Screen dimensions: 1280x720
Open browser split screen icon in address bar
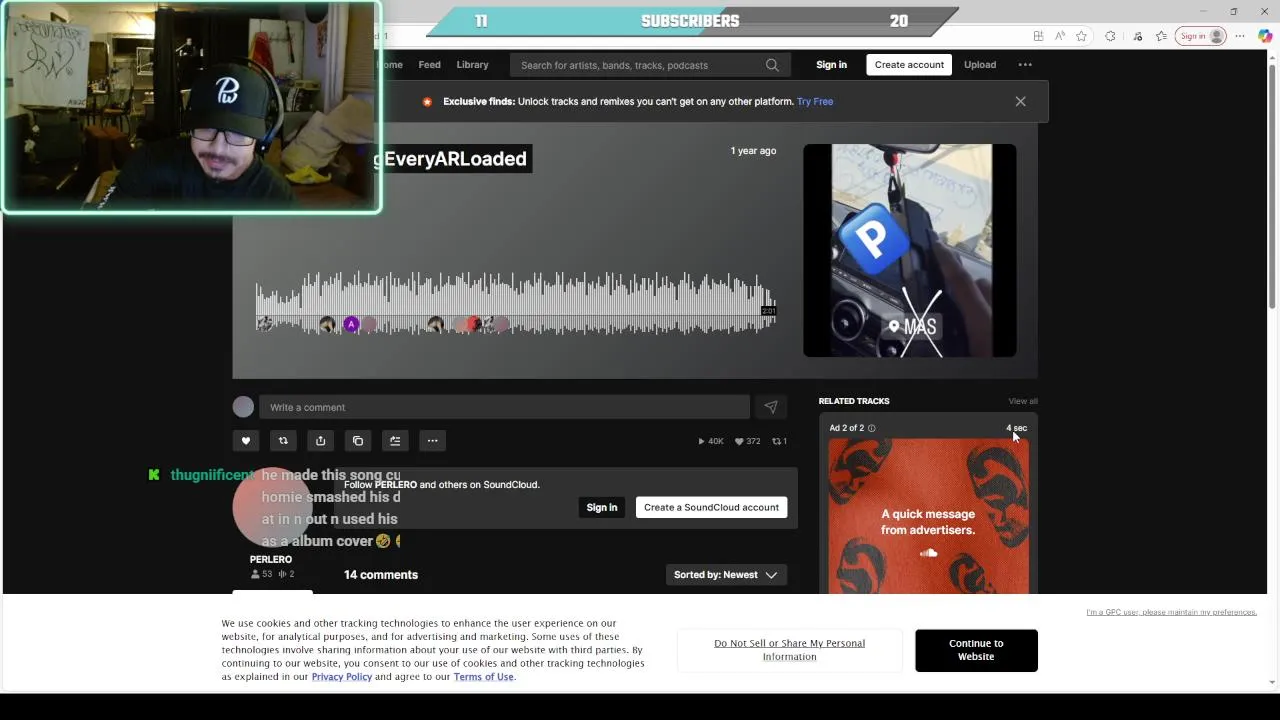1038,36
